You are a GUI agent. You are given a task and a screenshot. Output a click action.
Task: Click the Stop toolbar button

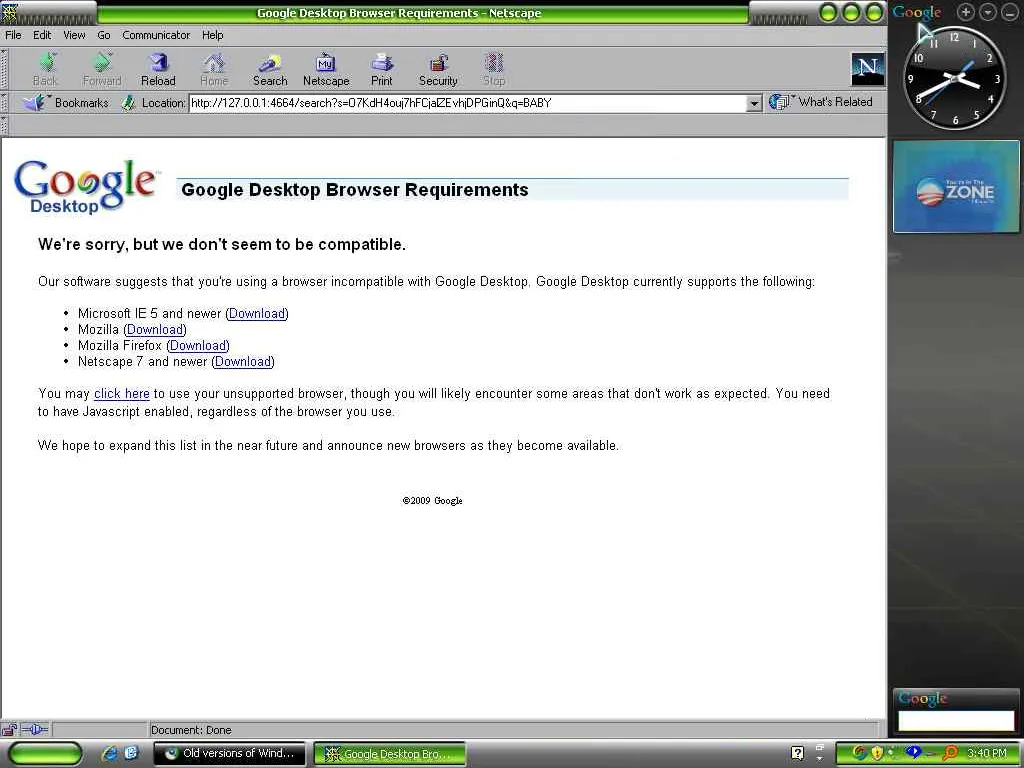pos(494,69)
